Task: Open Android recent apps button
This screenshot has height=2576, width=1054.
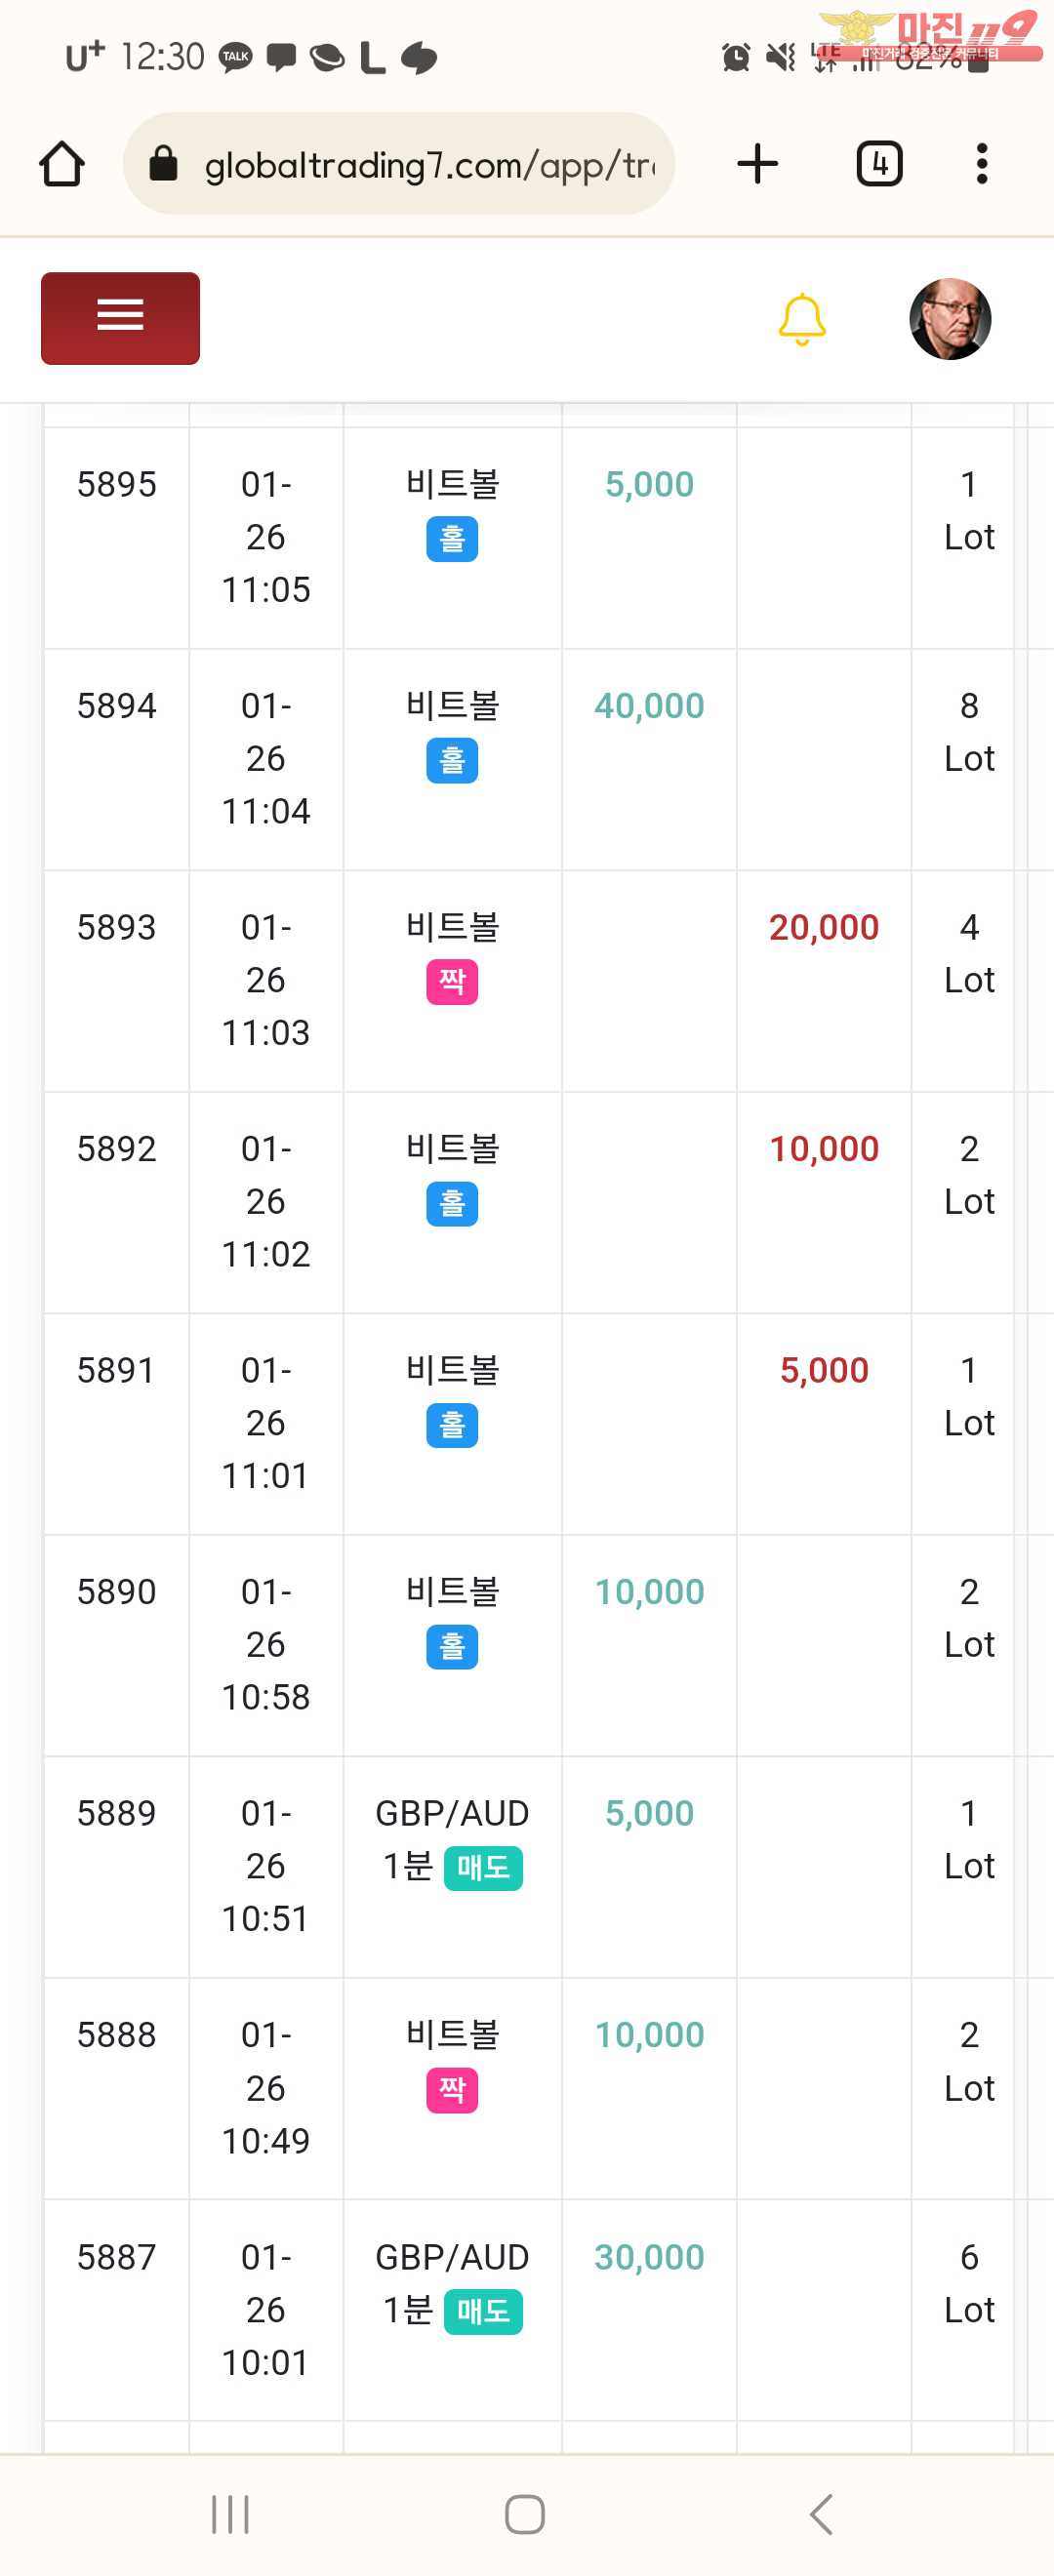Action: click(230, 2513)
